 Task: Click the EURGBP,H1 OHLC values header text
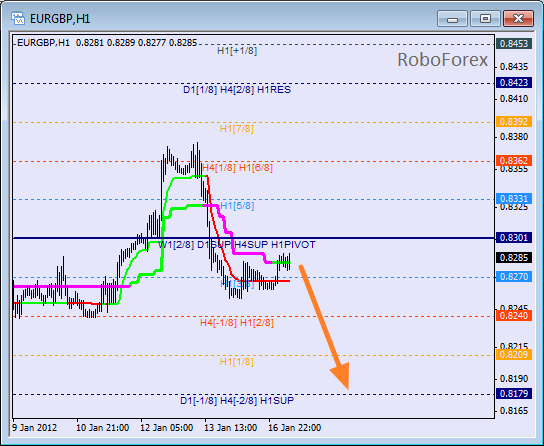107,43
